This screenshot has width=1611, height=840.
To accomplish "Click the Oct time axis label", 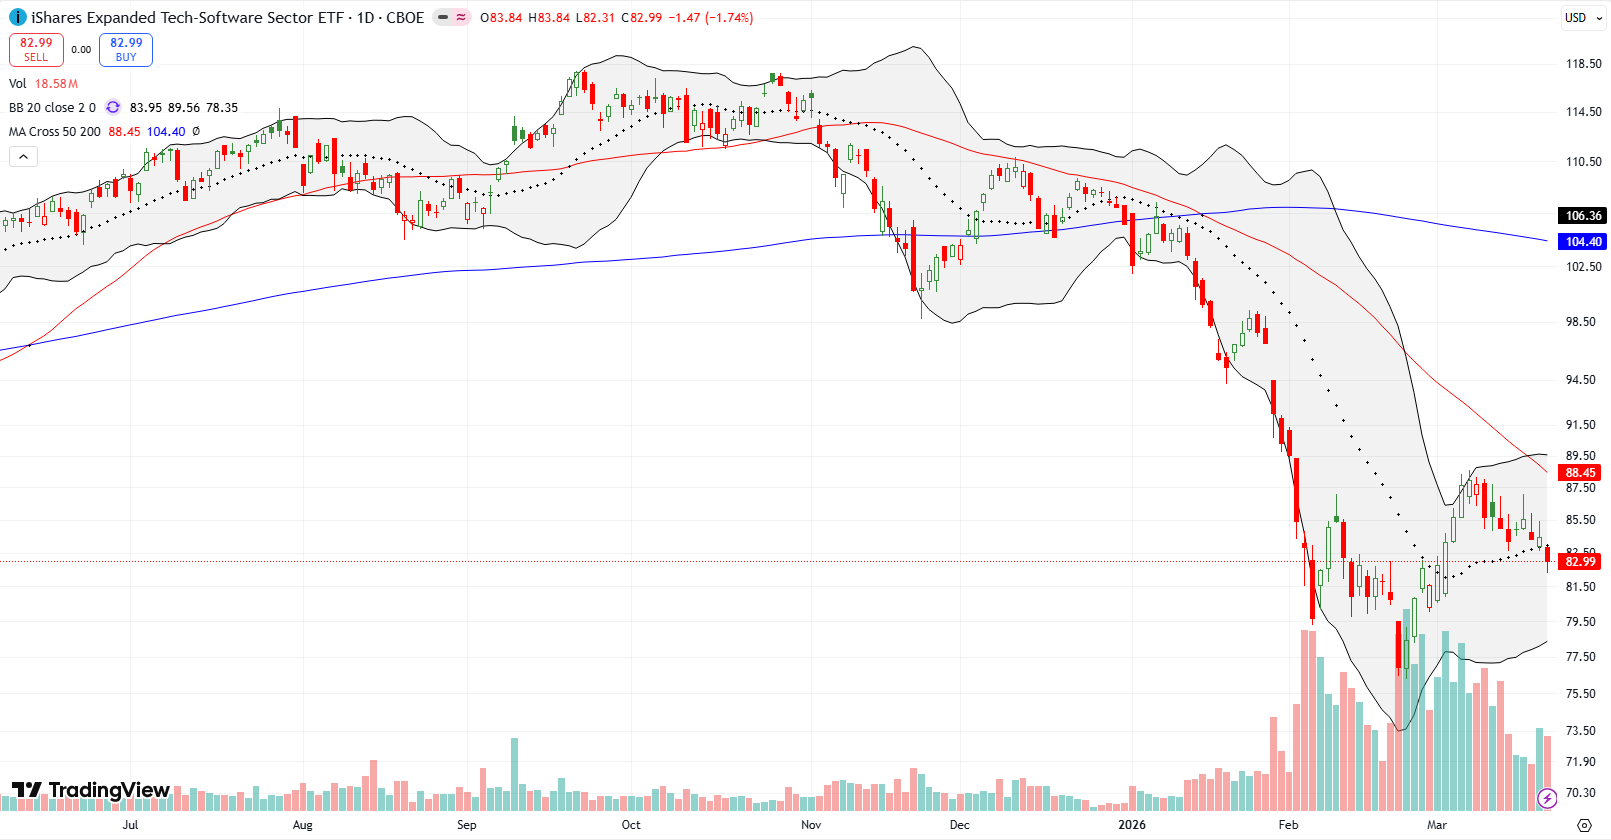I will 631,825.
